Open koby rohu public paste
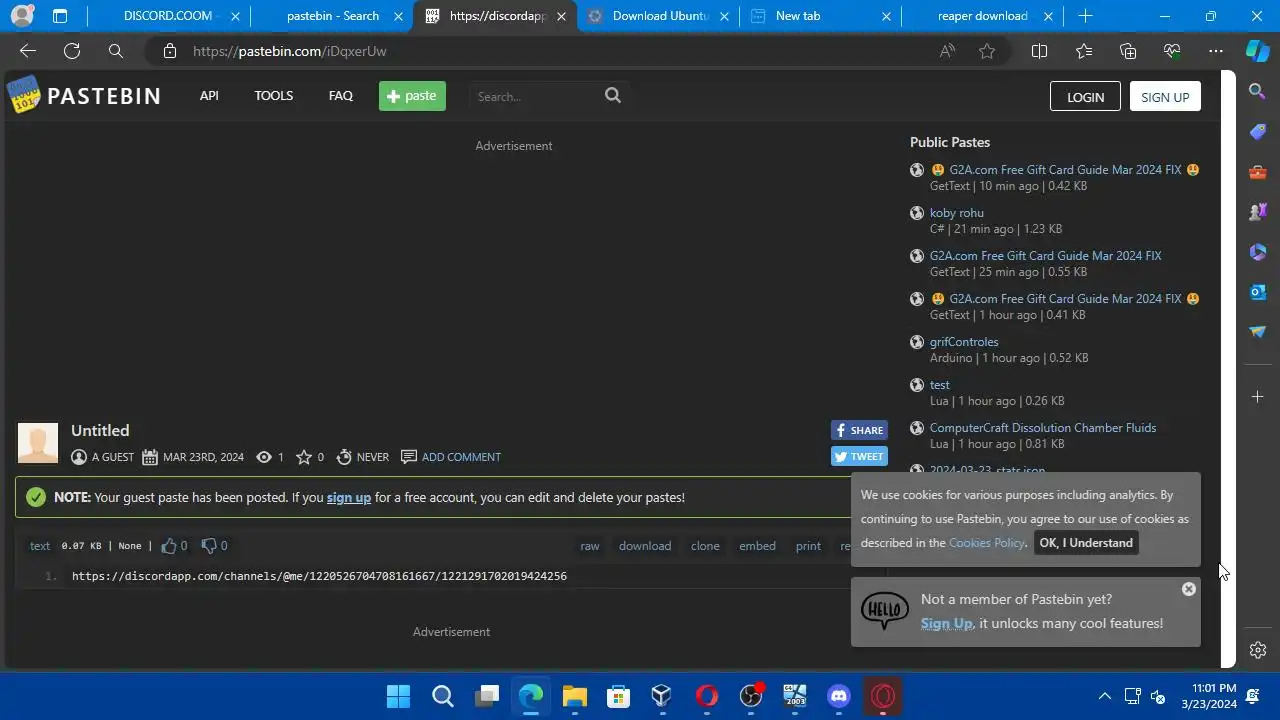This screenshot has width=1280, height=720. click(957, 213)
